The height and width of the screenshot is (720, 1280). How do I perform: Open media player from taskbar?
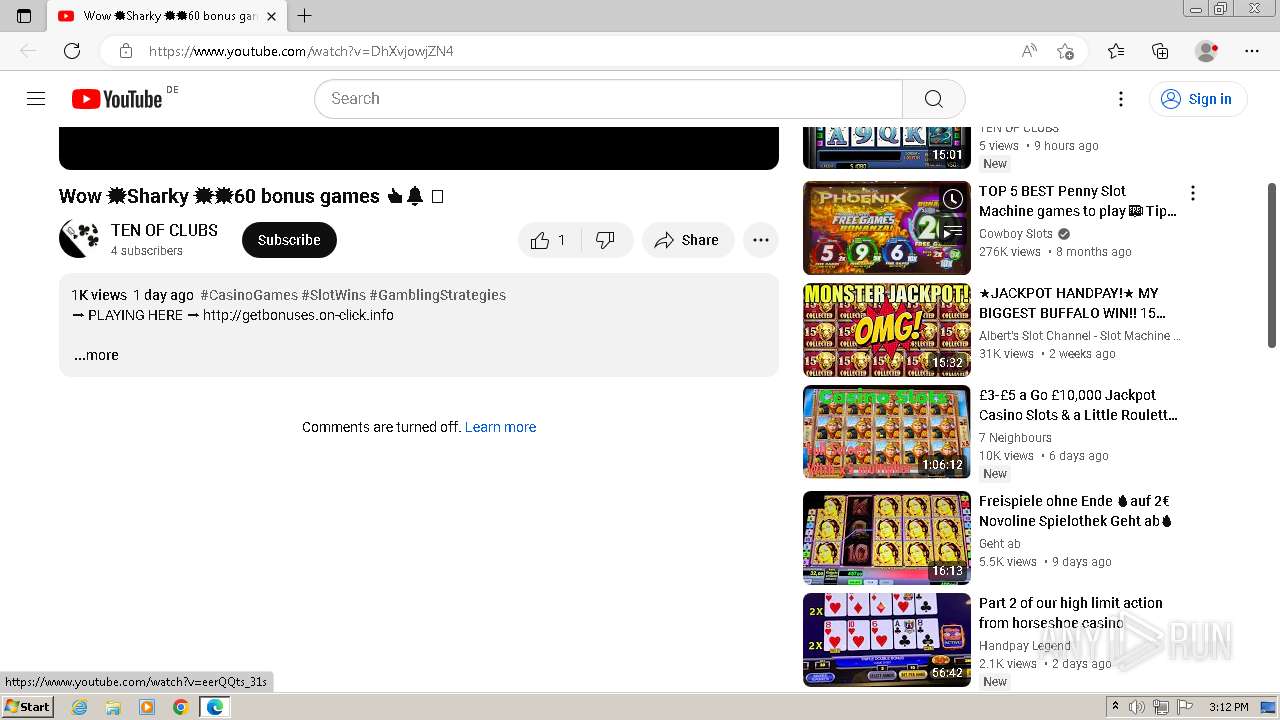(147, 707)
